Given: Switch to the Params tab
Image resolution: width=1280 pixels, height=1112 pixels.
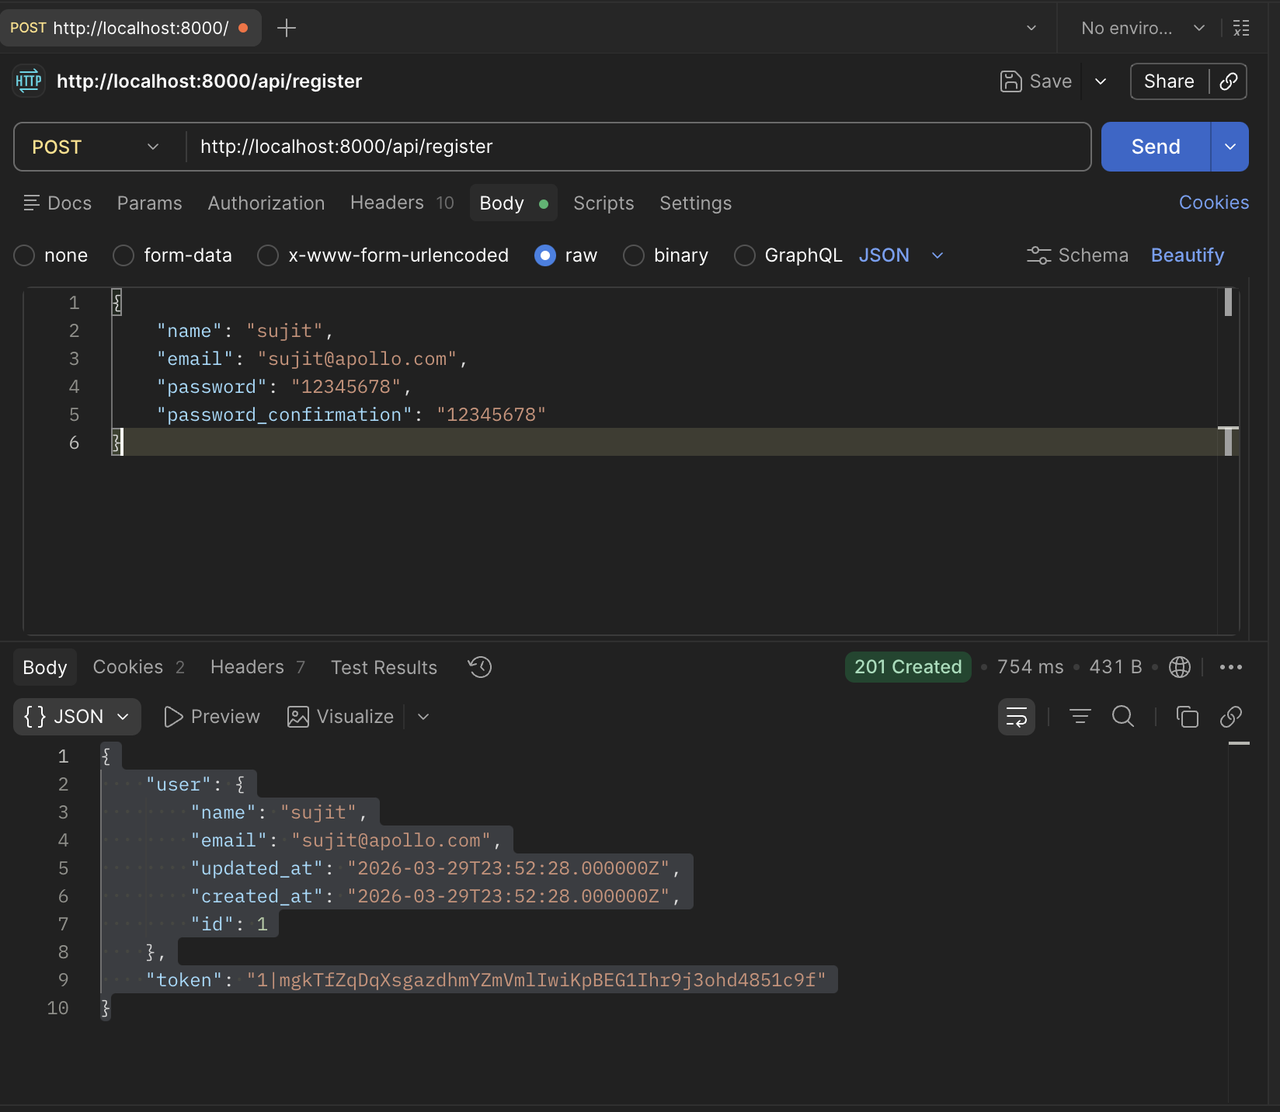Looking at the screenshot, I should click(x=150, y=203).
